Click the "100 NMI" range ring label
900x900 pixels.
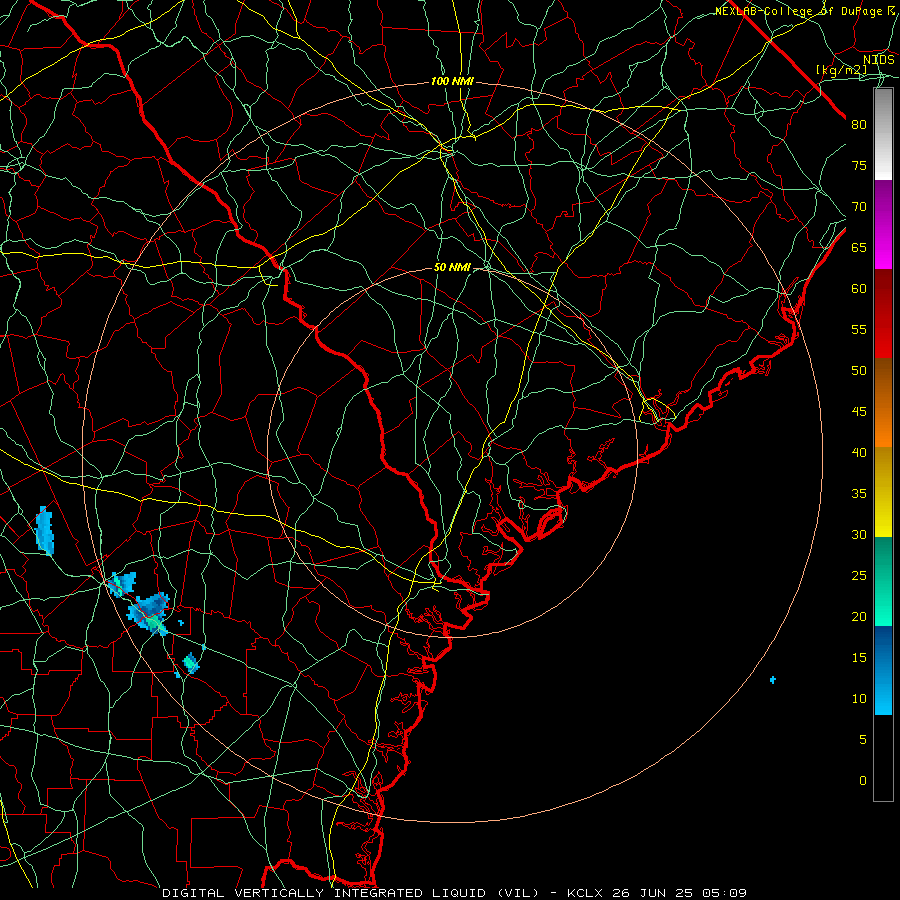(452, 82)
